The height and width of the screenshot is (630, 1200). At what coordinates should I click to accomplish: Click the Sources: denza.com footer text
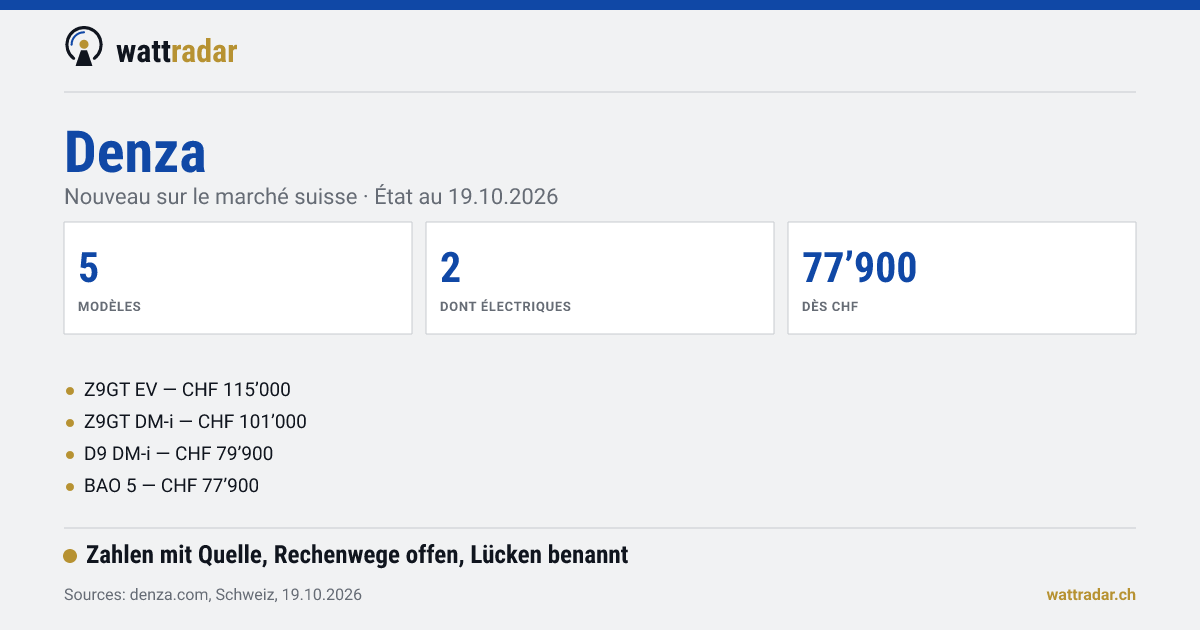(213, 595)
